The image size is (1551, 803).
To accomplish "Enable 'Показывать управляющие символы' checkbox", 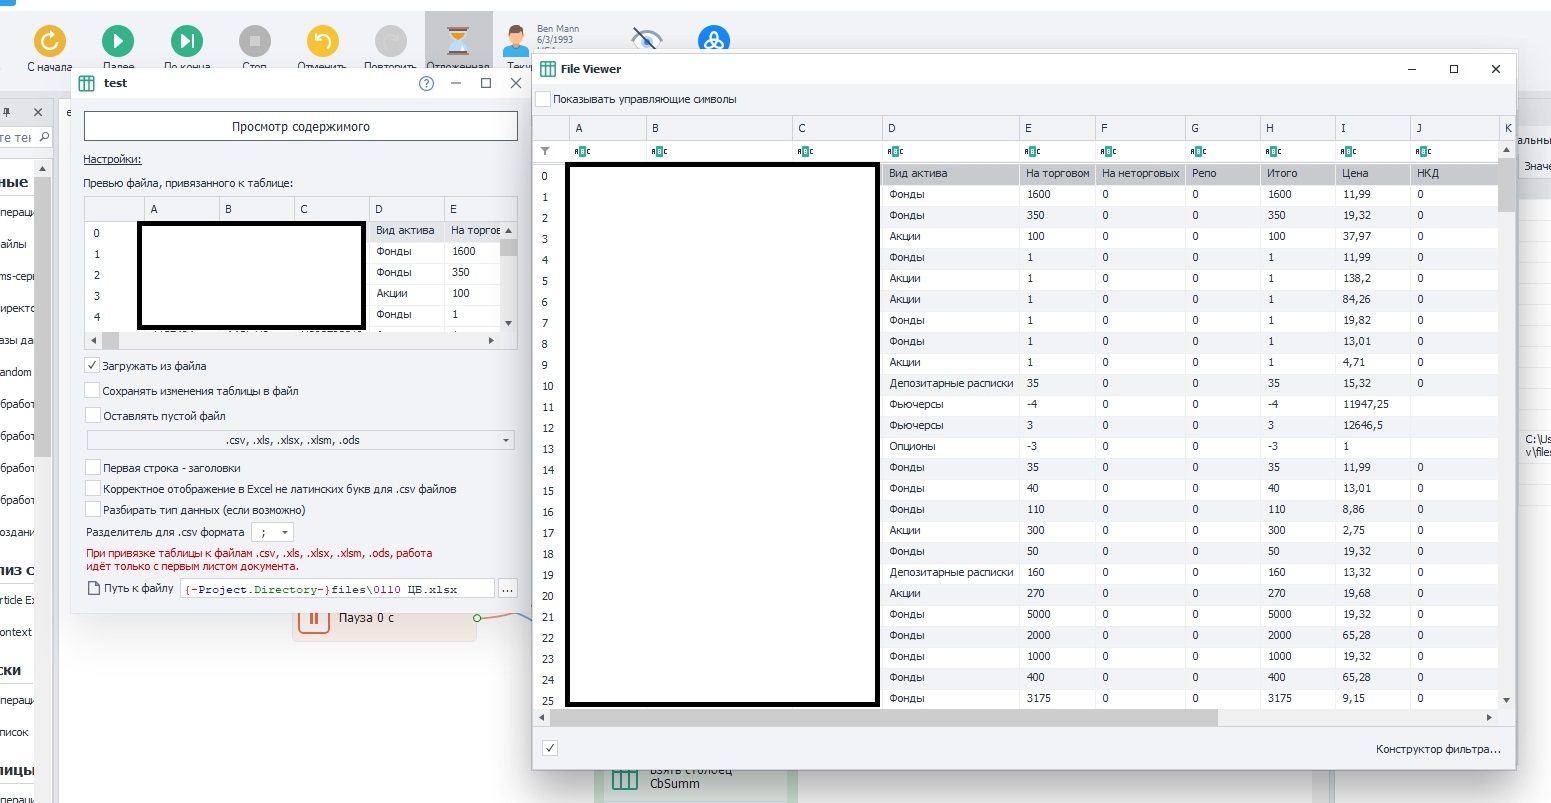I will 543,99.
